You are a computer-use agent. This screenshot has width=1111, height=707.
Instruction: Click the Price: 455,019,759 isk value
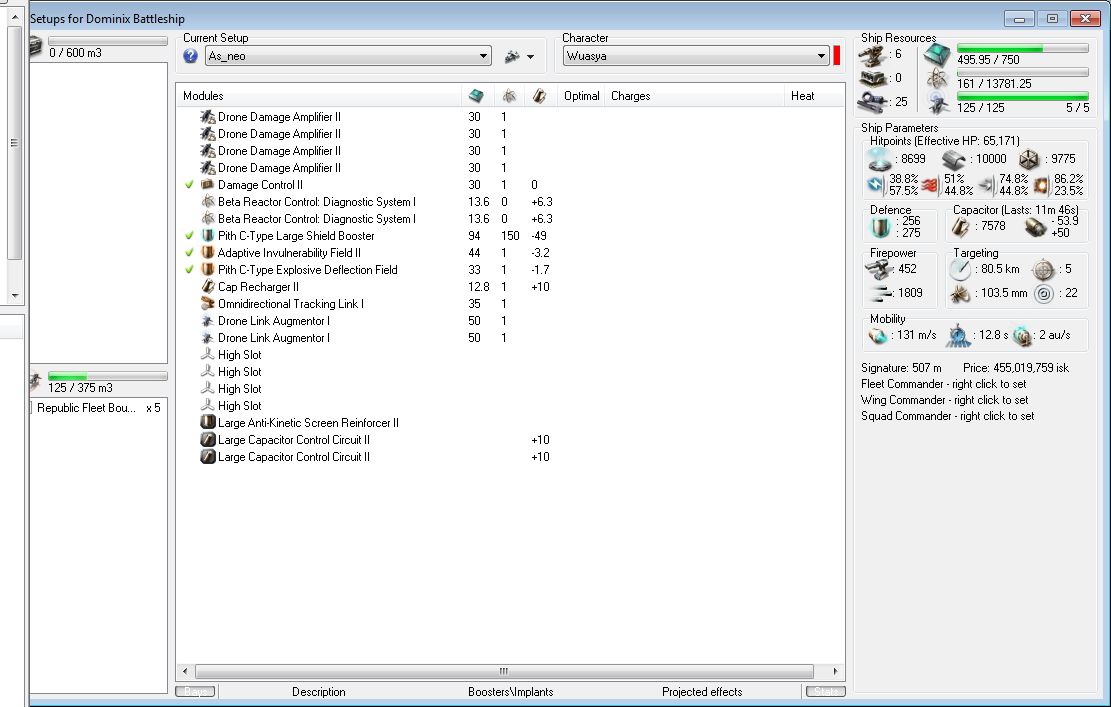[x=1016, y=368]
